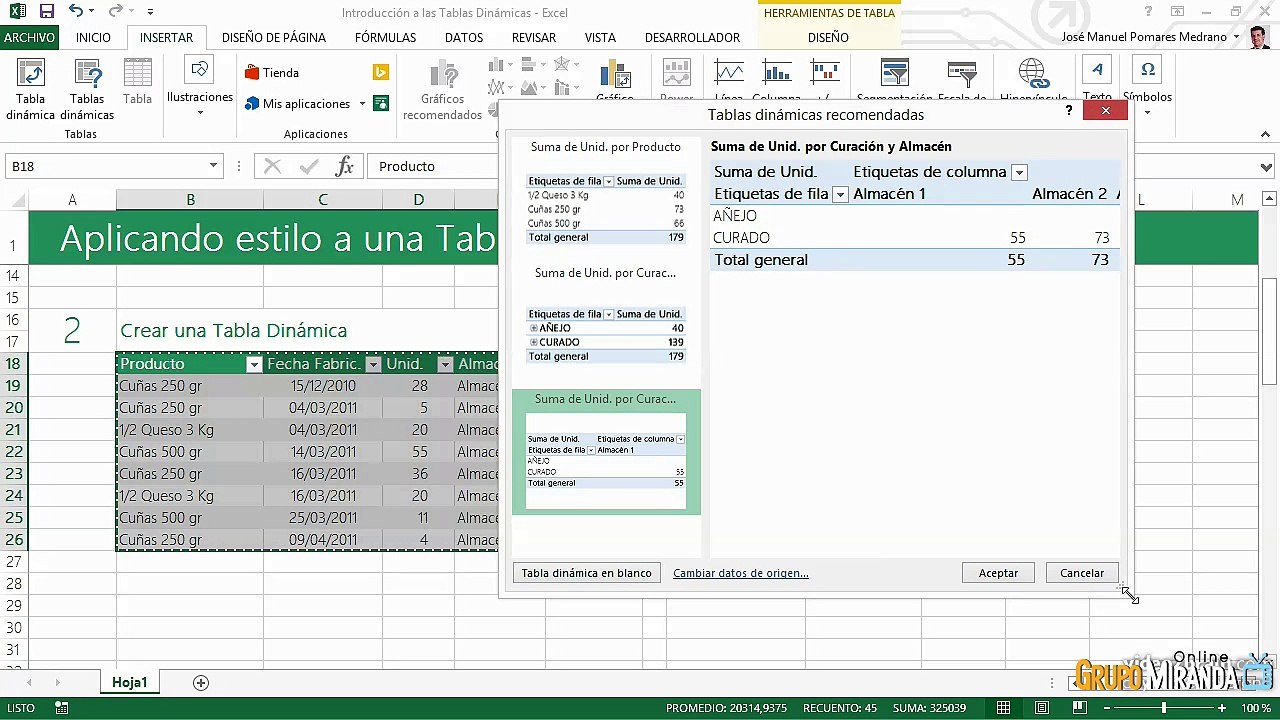Click the zoom slider in status bar
1280x720 pixels.
click(x=1164, y=708)
